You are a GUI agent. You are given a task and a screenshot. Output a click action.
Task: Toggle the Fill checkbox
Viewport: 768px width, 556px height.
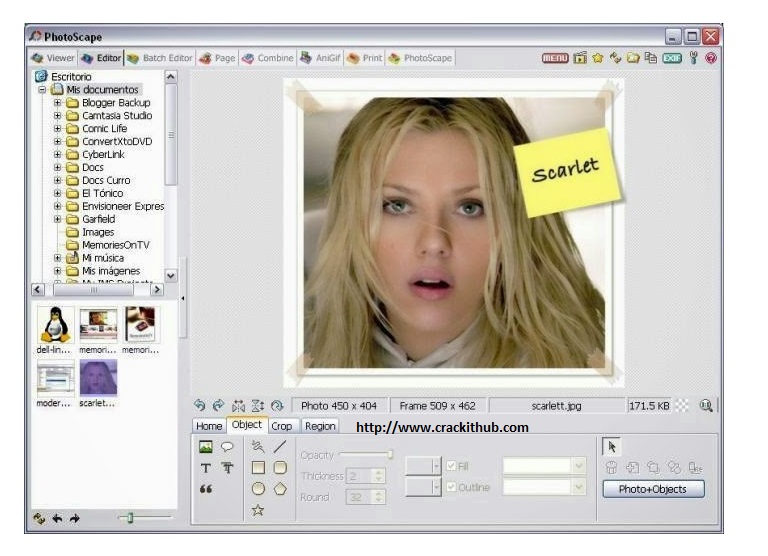[451, 466]
